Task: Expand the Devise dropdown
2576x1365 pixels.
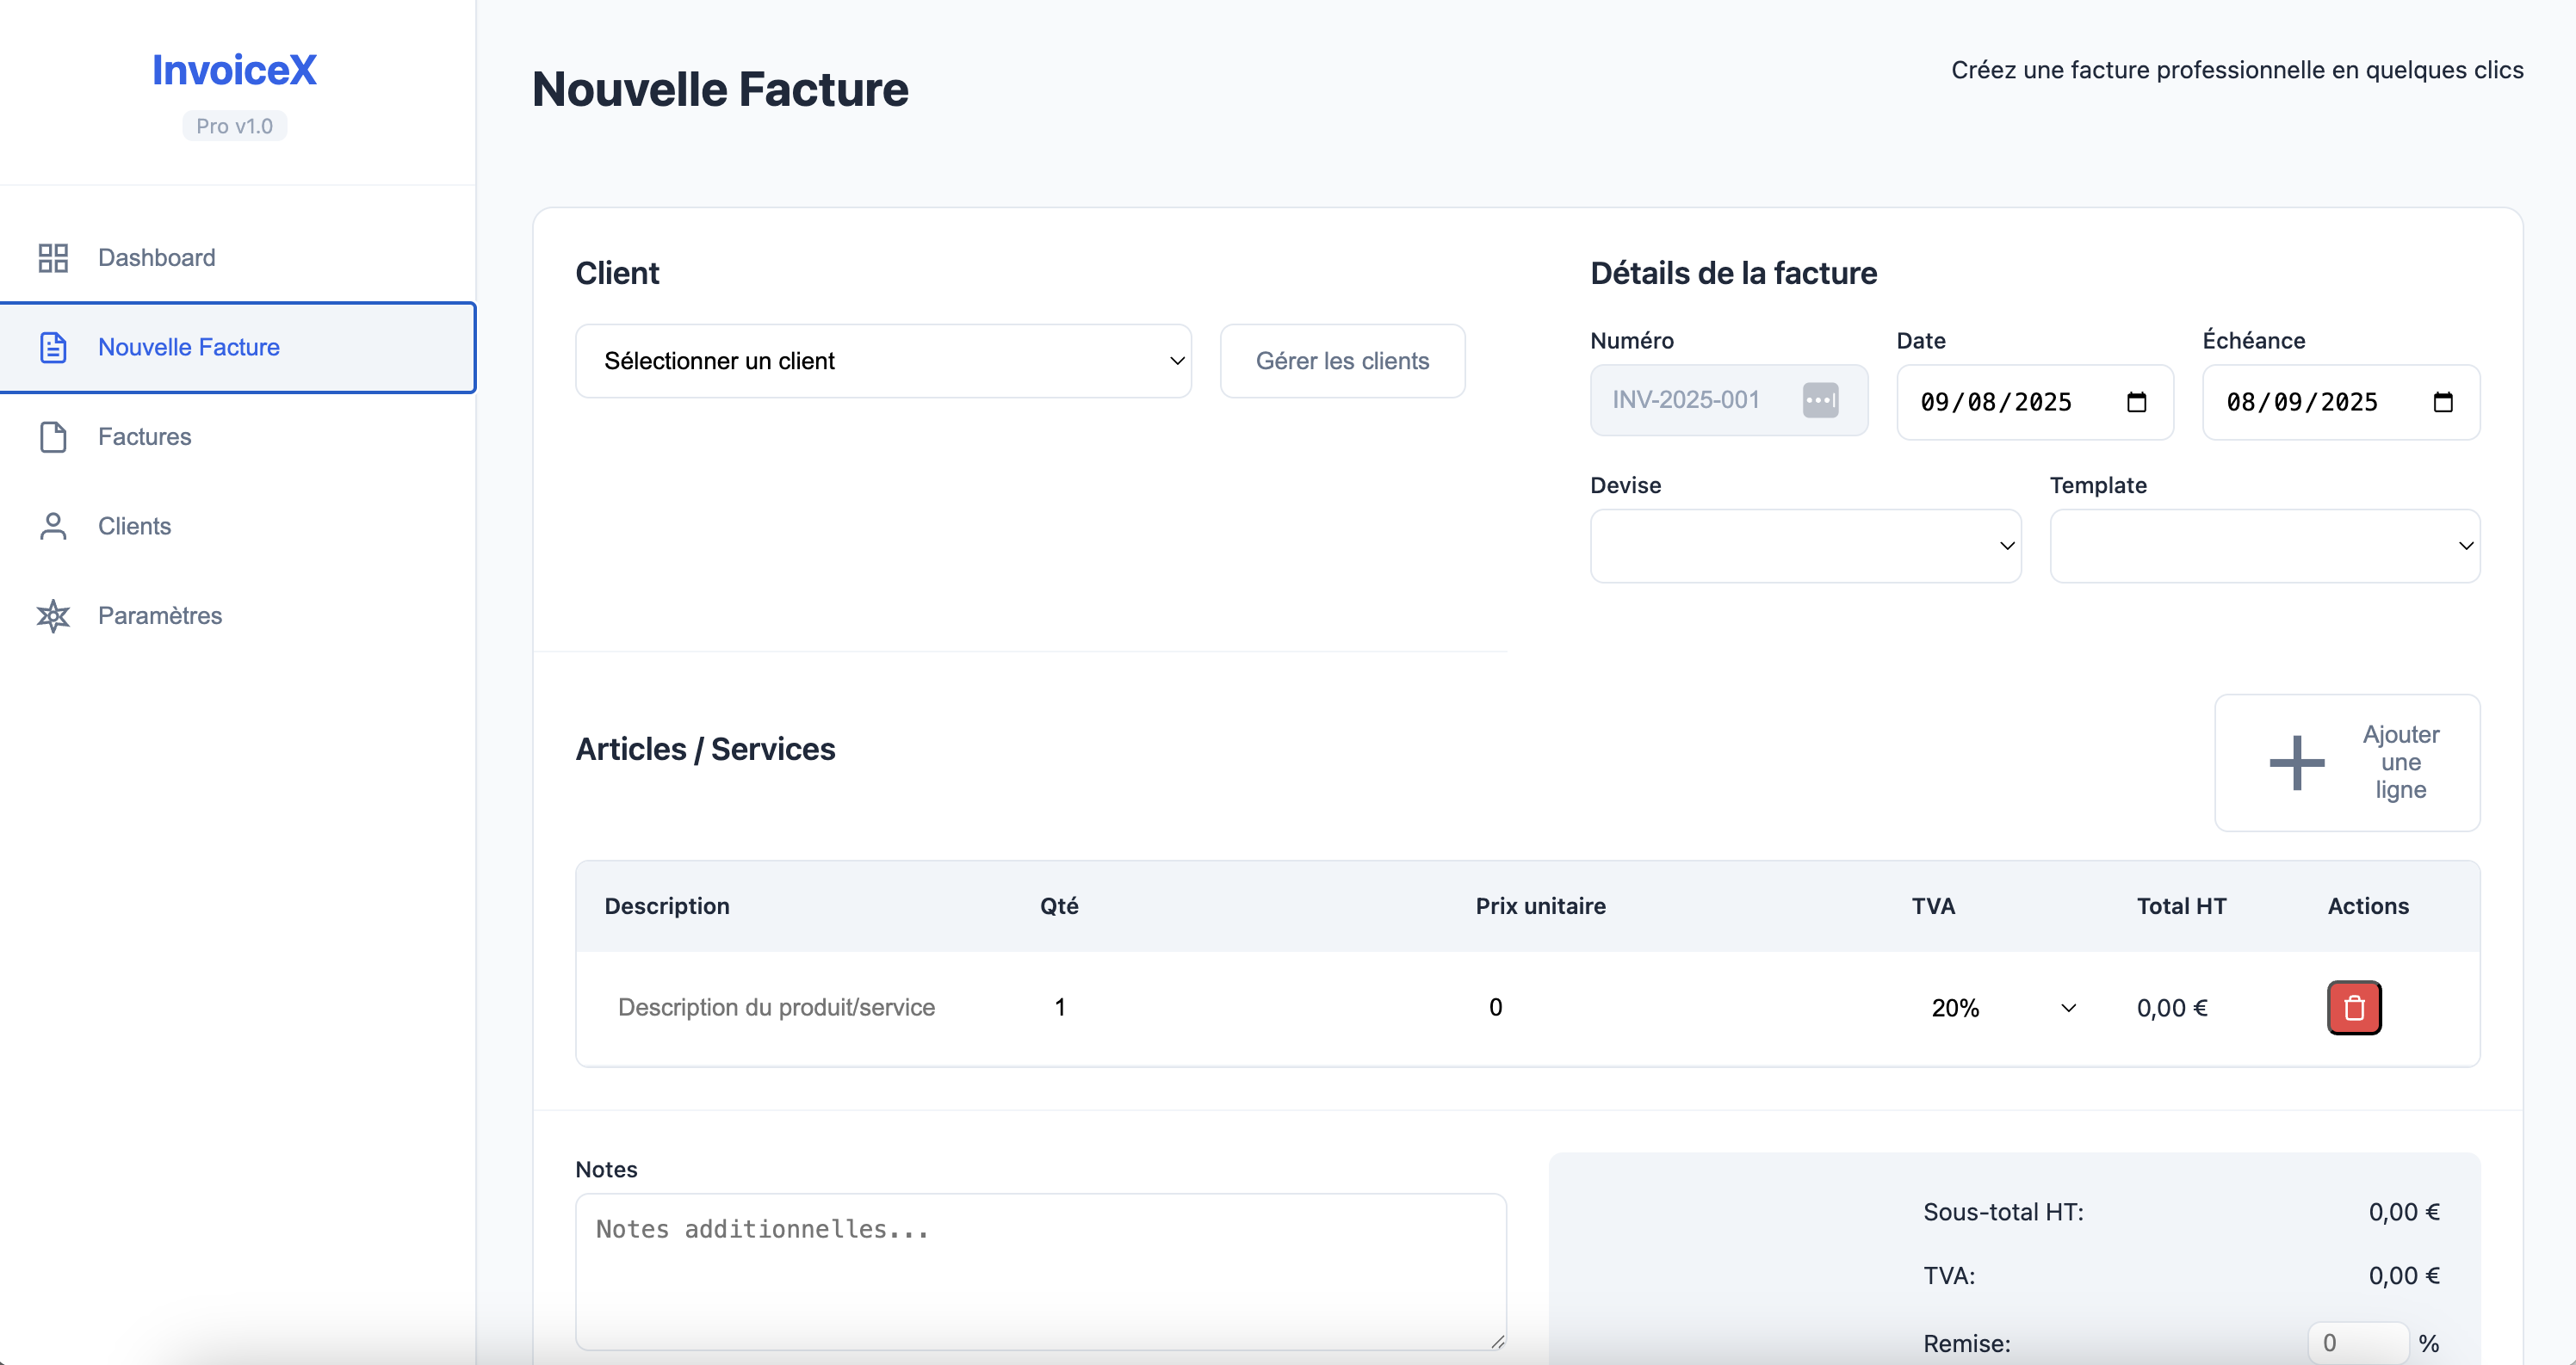Action: point(1805,546)
